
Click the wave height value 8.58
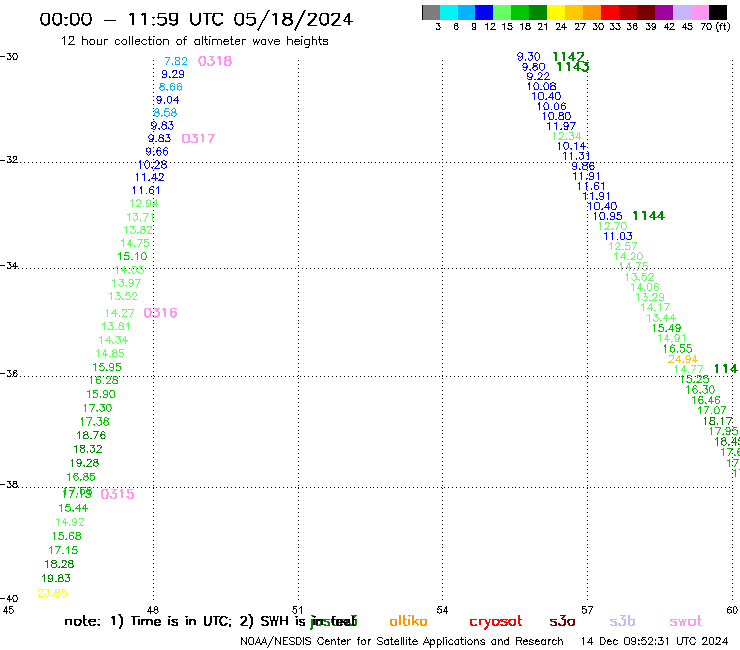tap(165, 113)
